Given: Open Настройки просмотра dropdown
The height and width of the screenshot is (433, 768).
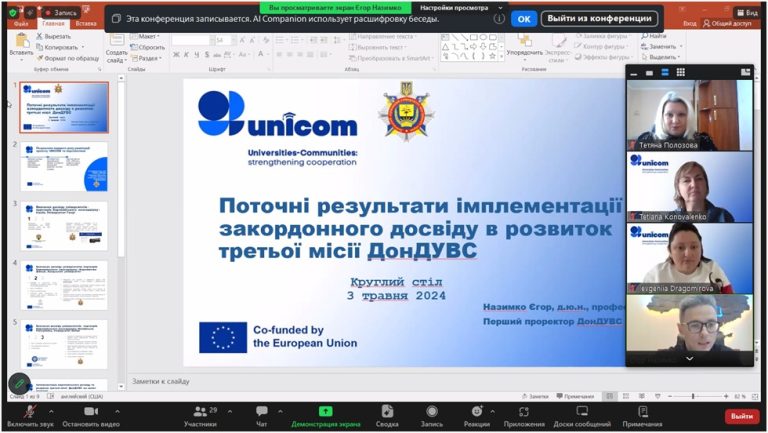Looking at the screenshot, I should coord(460,8).
